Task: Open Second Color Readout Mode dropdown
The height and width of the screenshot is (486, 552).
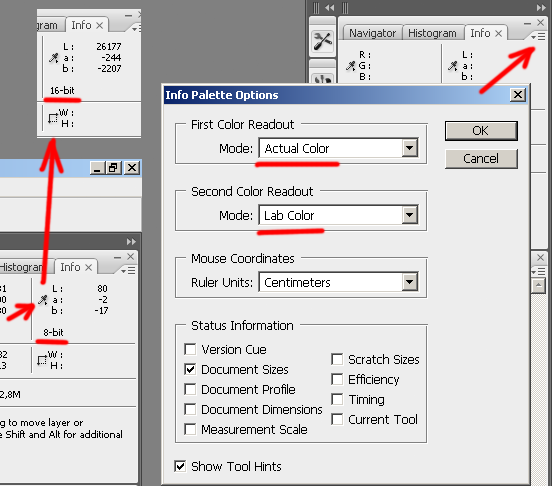Action: tap(410, 215)
